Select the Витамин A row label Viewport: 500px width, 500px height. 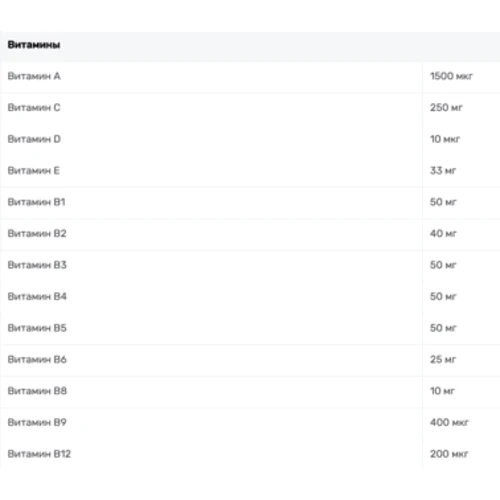point(34,76)
